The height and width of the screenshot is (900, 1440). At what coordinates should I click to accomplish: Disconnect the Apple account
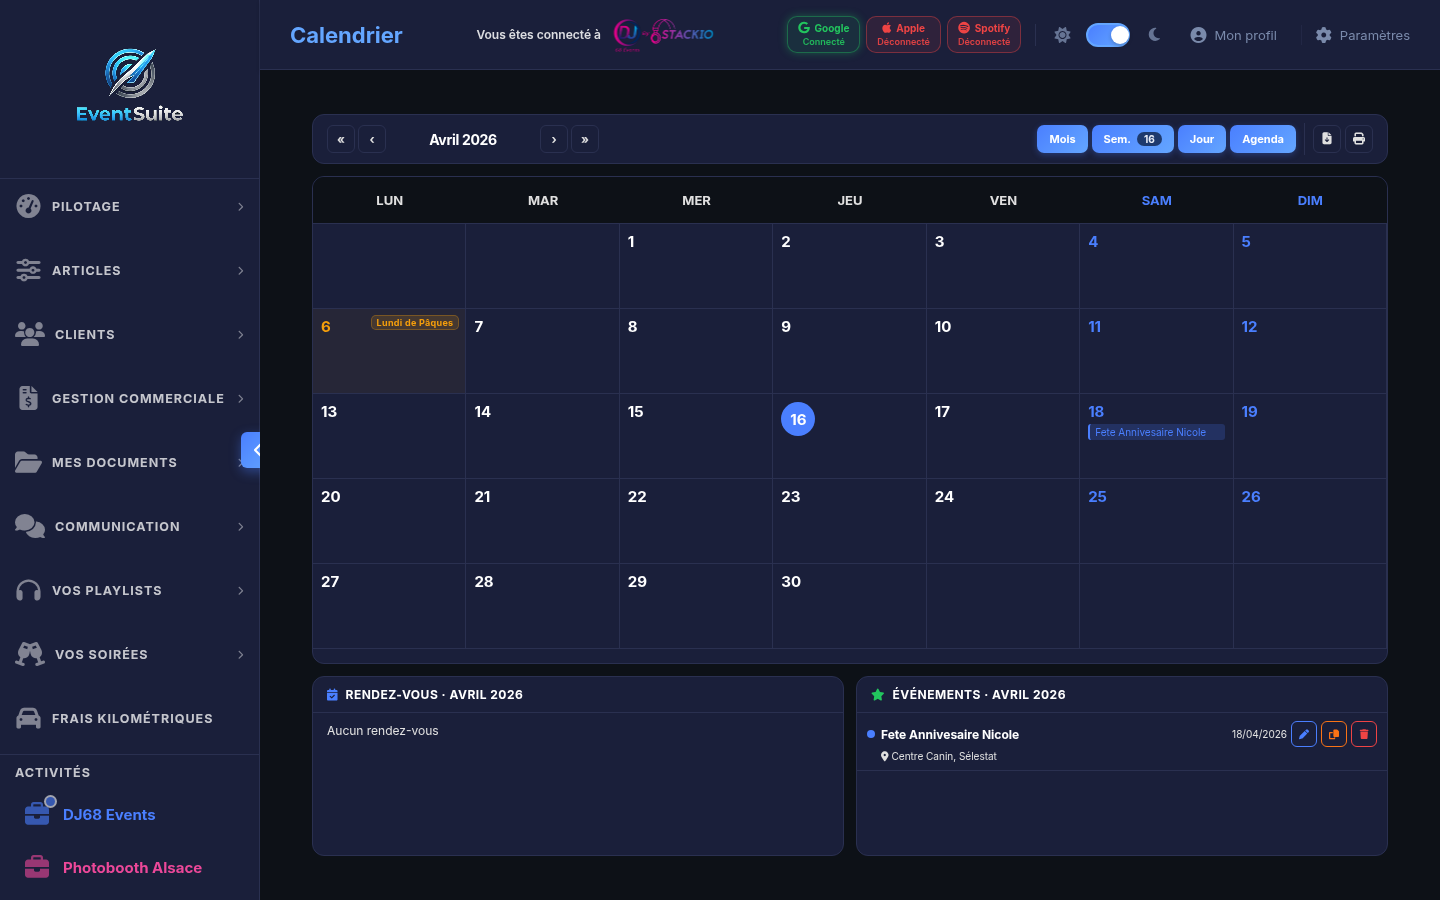coord(903,33)
